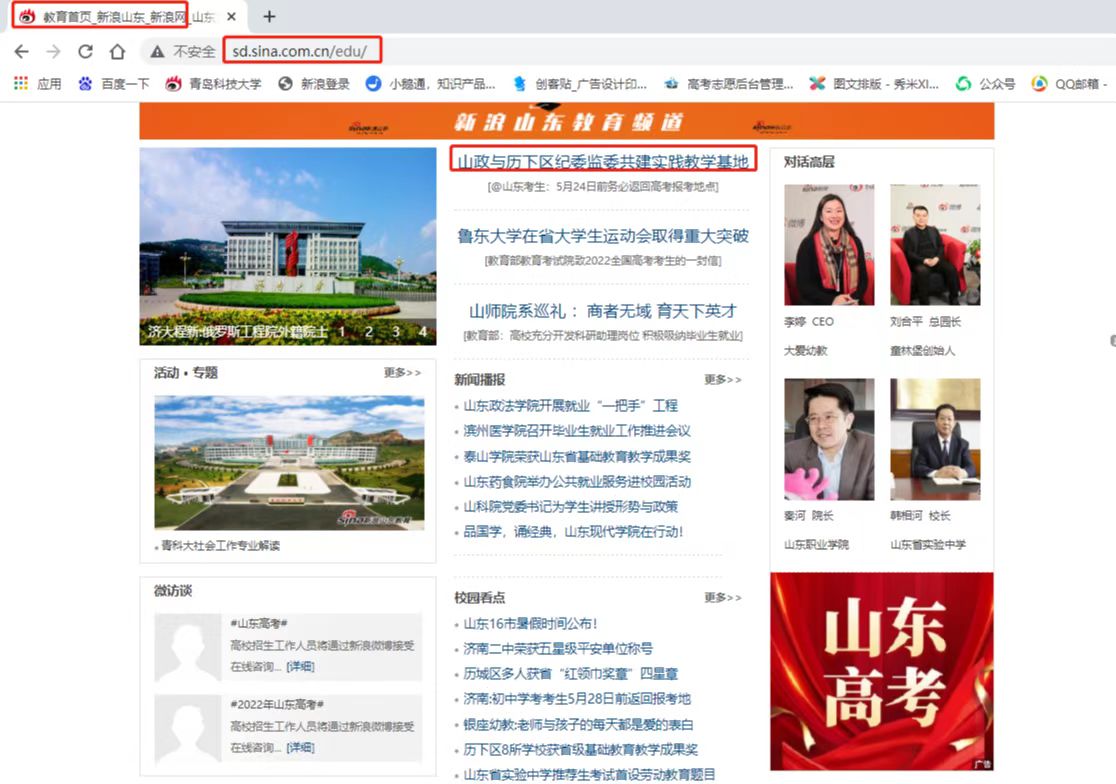Open the QQ邮箱 bookmark
The width and height of the screenshot is (1116, 784).
pos(1069,84)
